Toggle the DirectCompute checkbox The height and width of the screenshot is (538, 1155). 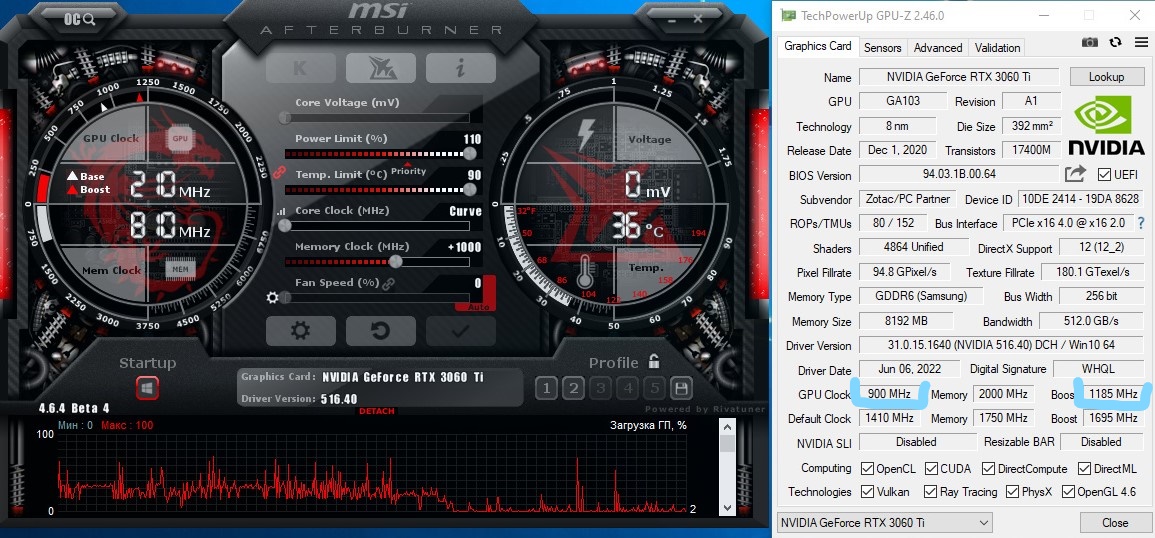pos(989,468)
